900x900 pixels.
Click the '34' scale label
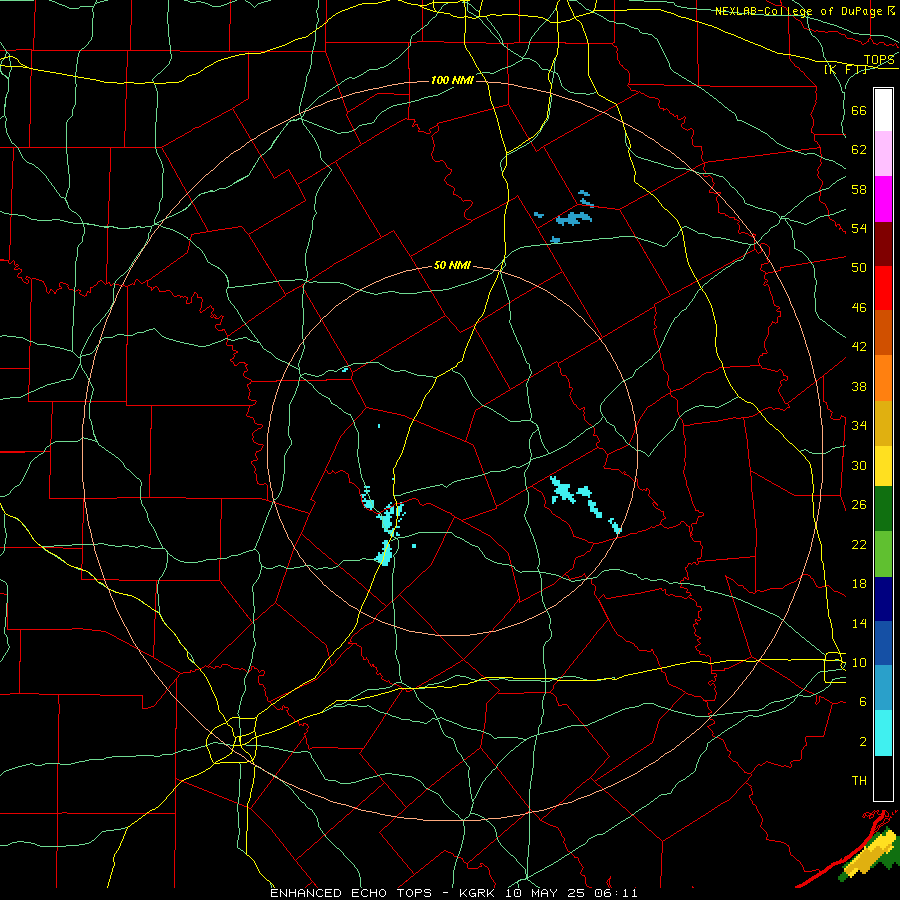point(859,425)
